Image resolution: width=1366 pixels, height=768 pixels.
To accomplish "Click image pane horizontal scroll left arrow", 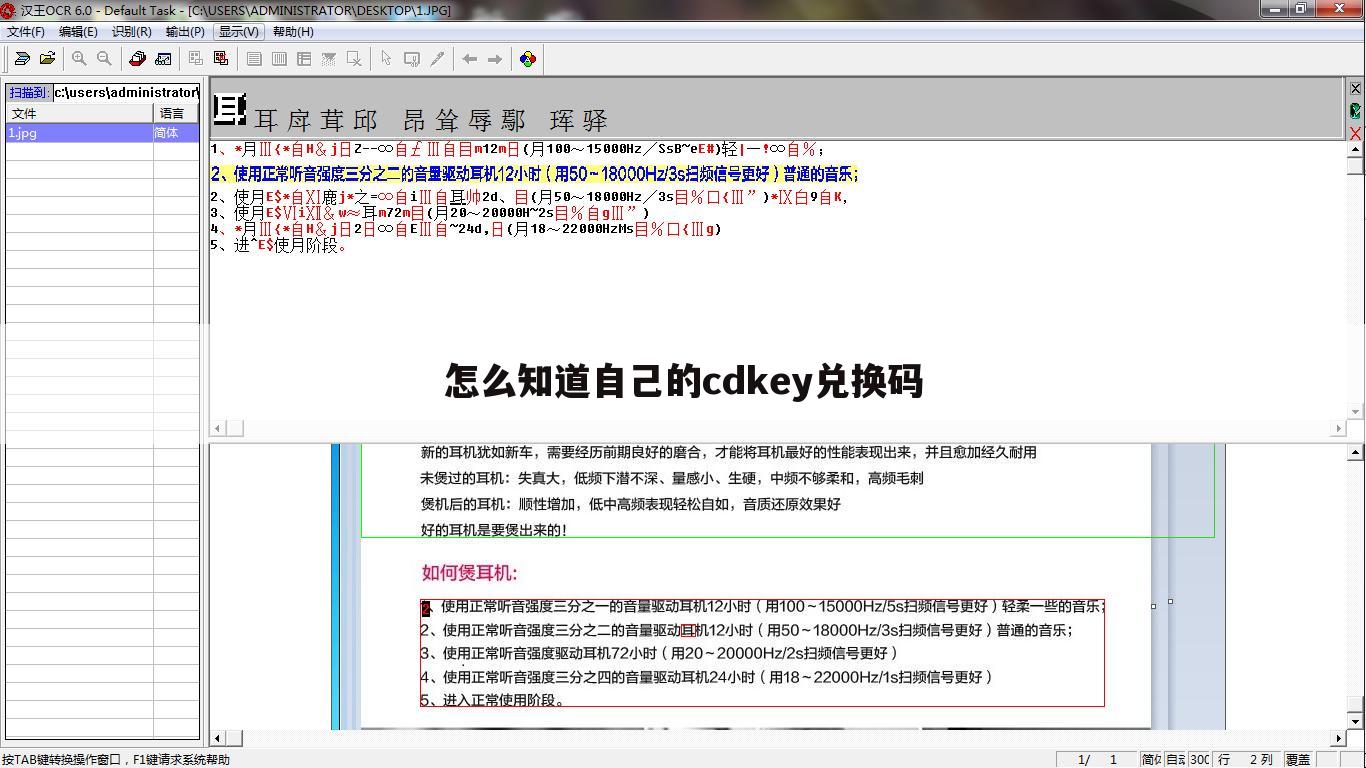I will click(x=217, y=738).
